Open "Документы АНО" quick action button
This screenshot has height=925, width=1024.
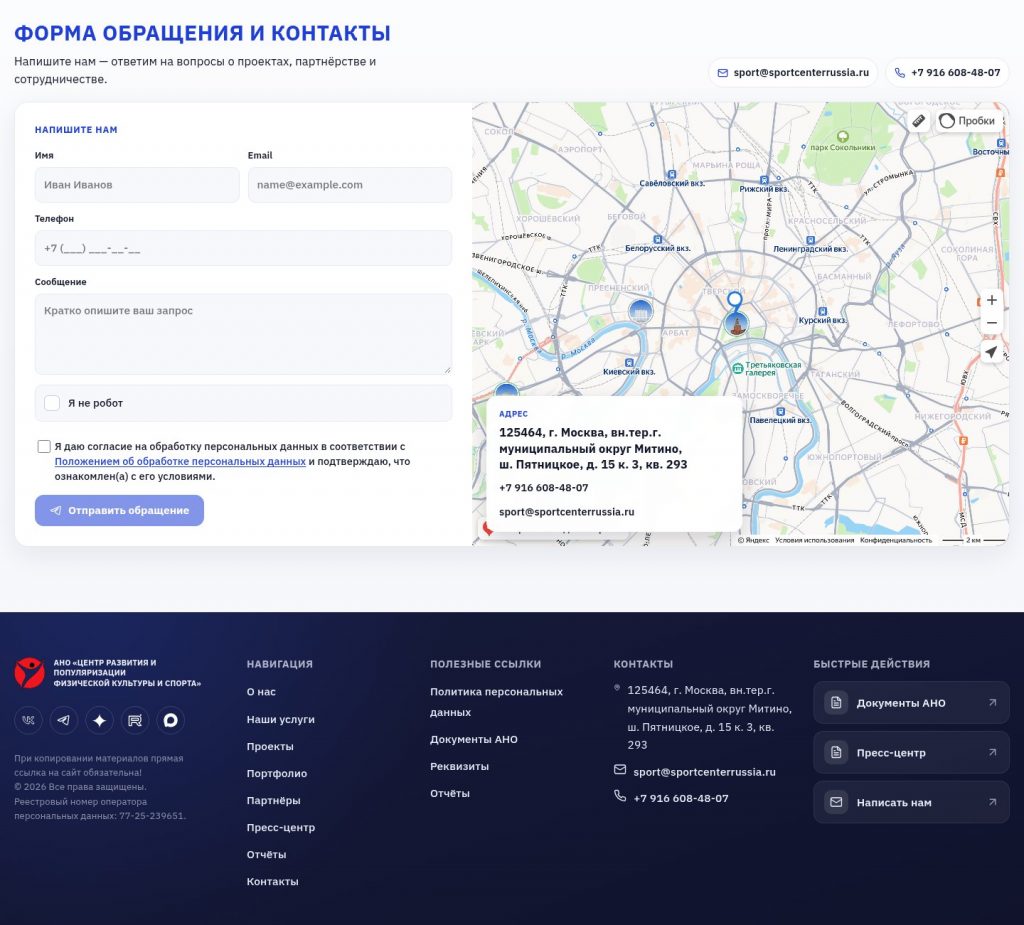click(911, 703)
